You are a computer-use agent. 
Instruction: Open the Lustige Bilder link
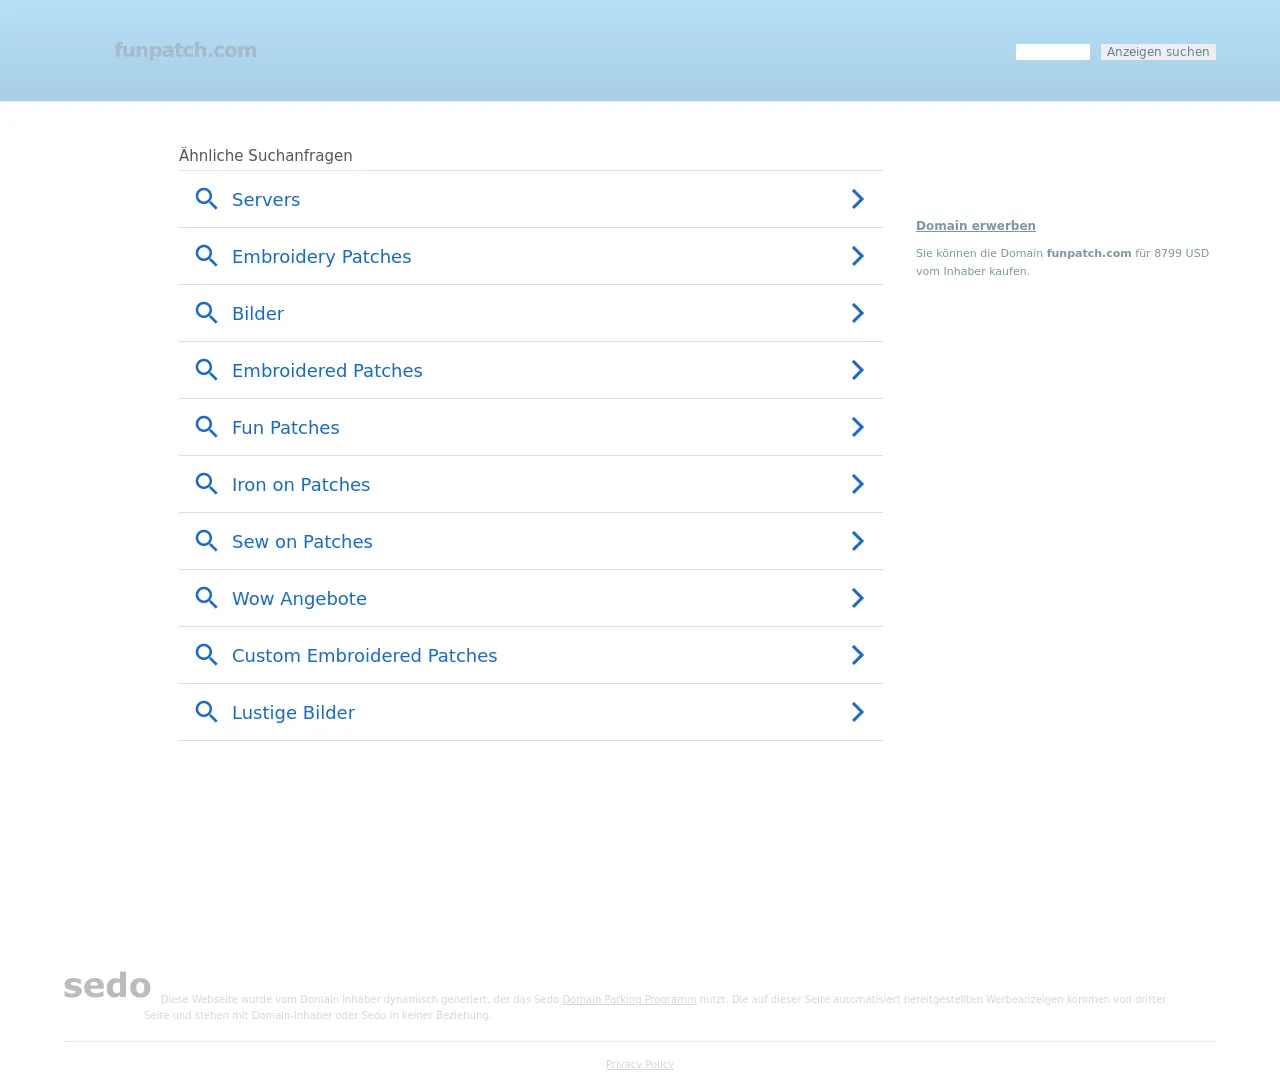293,713
